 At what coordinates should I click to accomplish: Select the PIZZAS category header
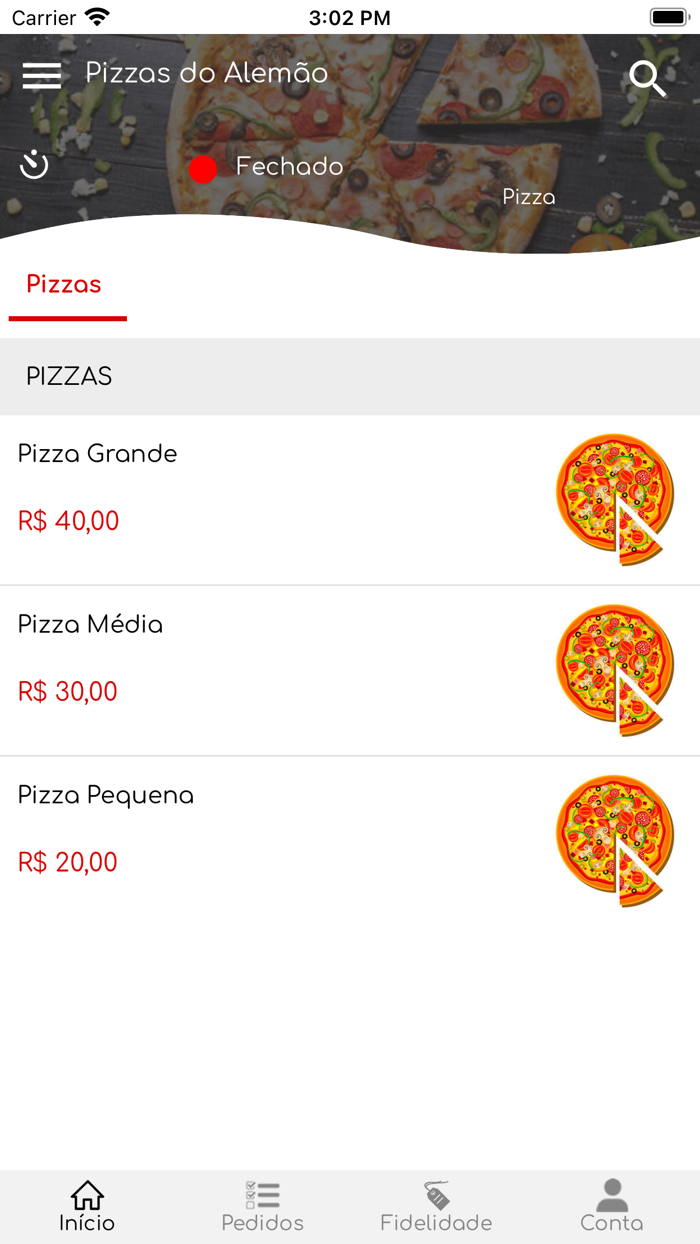point(70,377)
